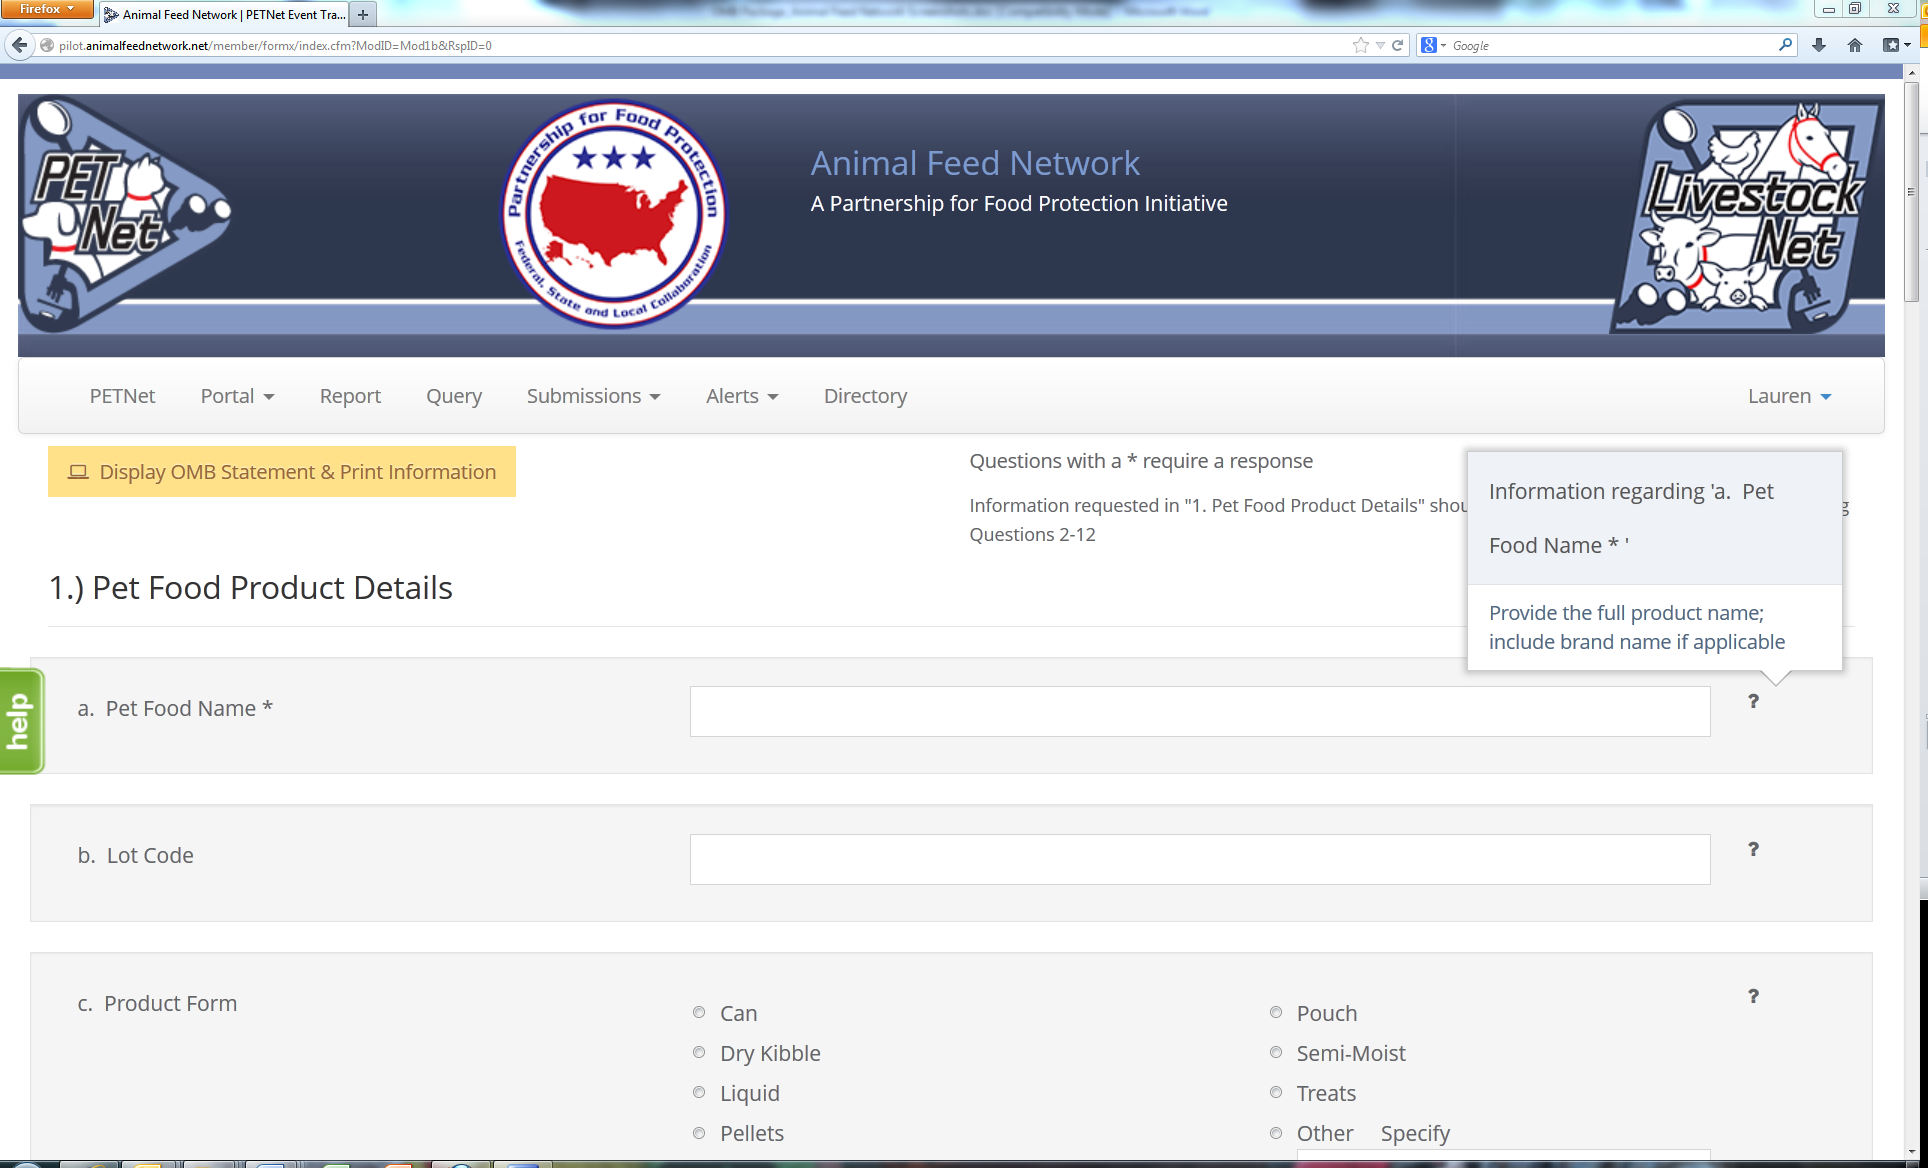Viewport: 1928px width, 1168px height.
Task: Click the bookmark star icon
Action: point(1360,45)
